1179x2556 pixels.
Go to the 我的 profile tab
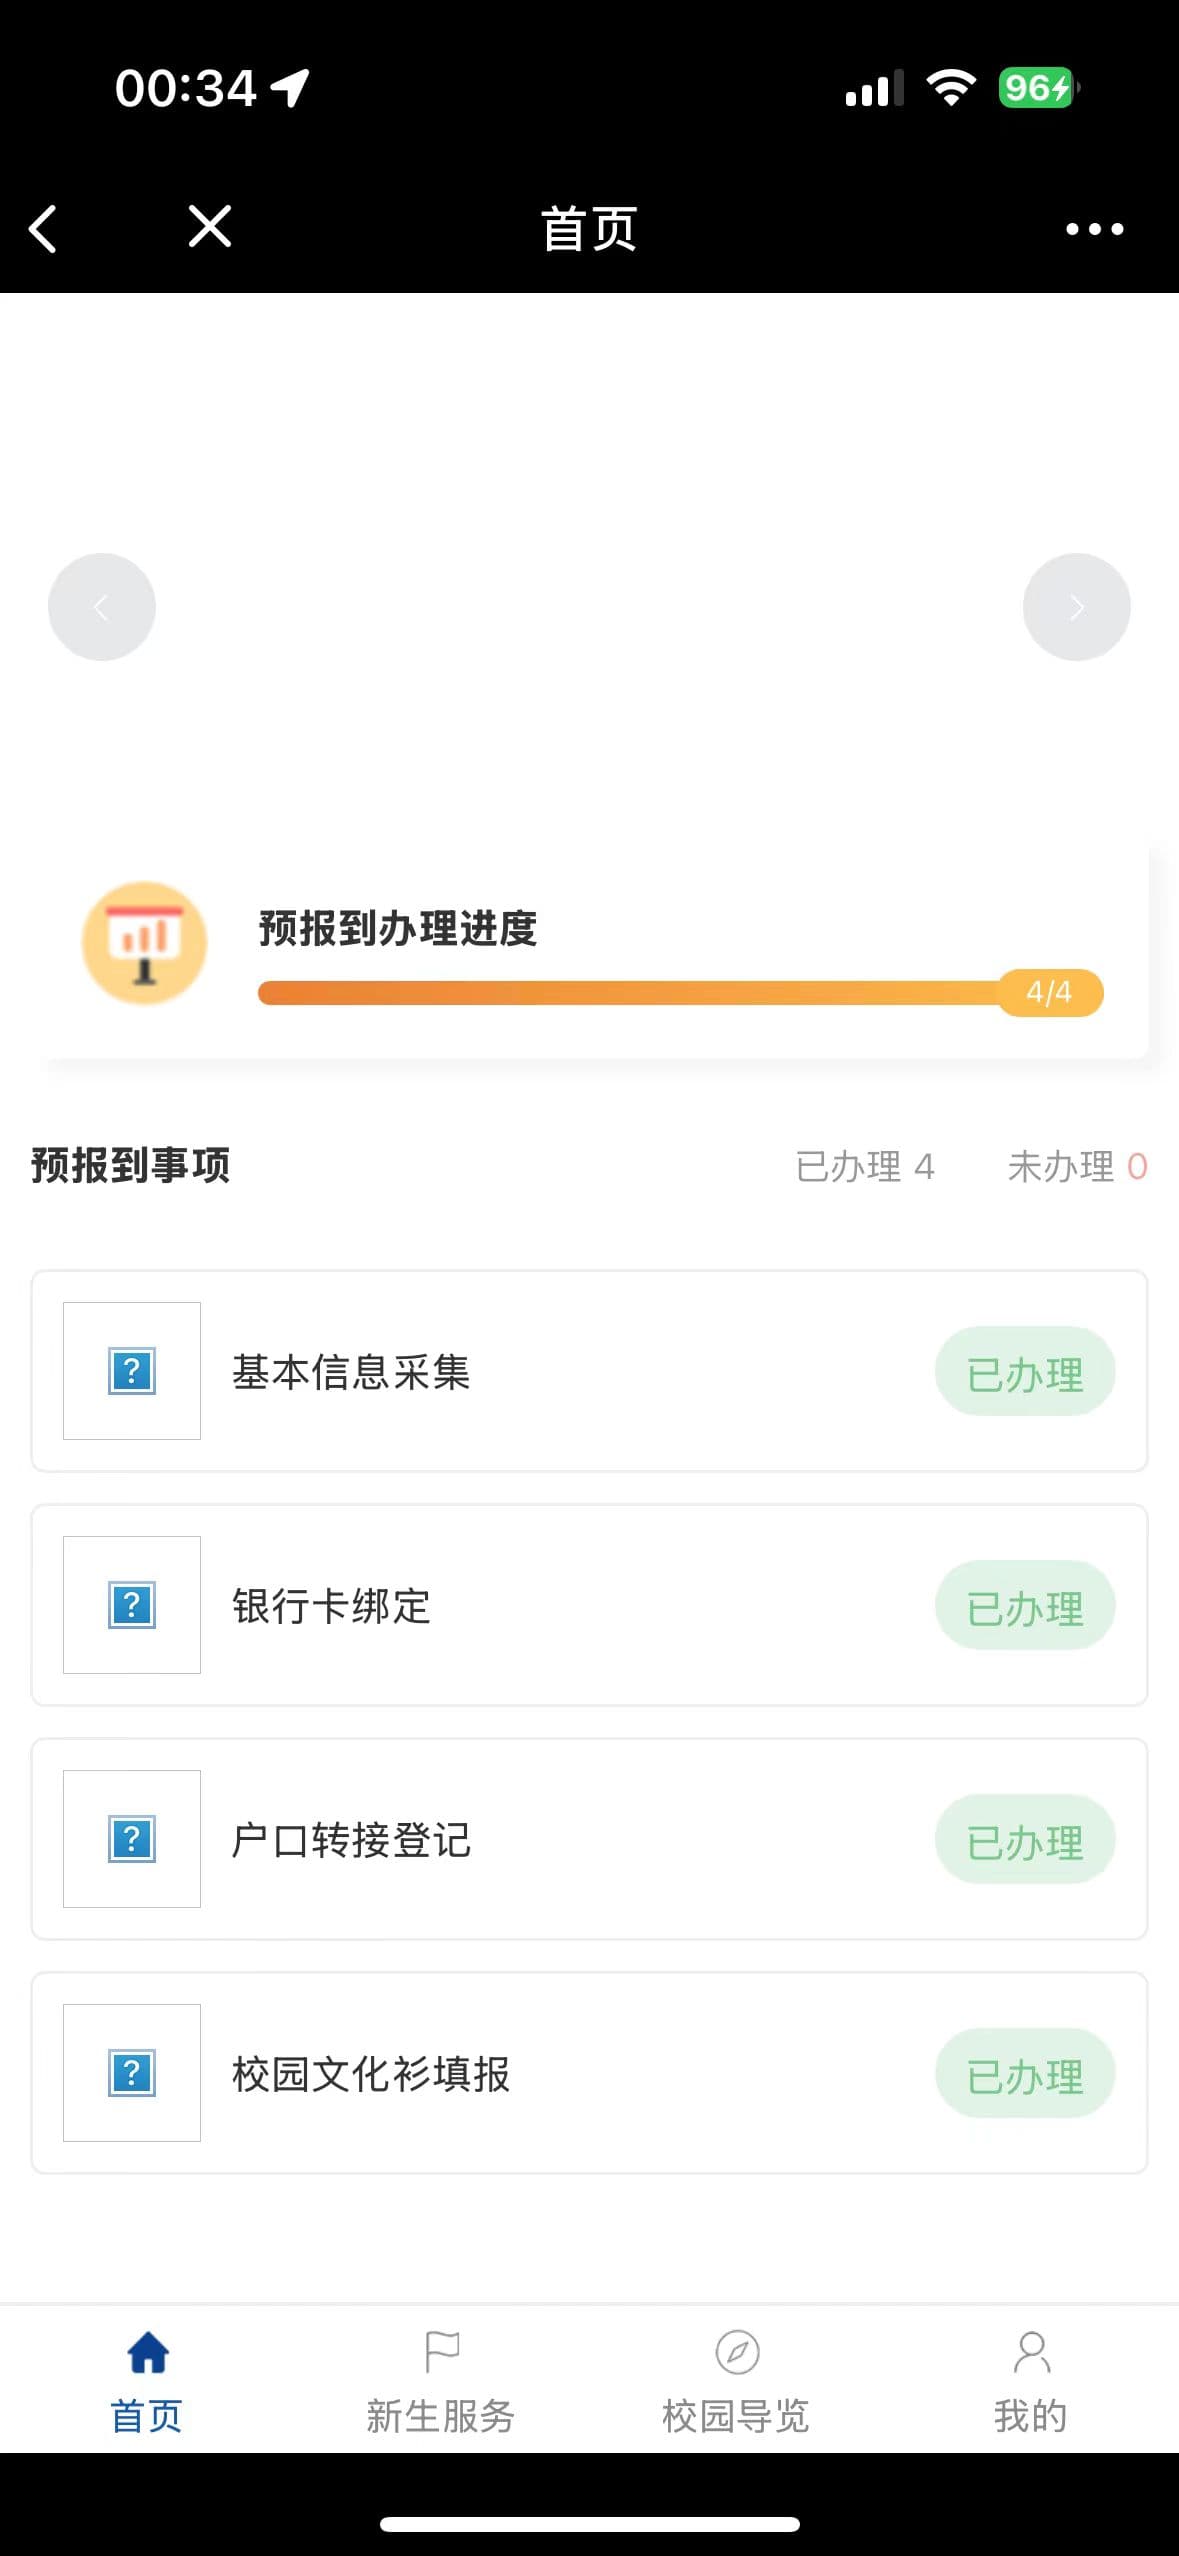click(1031, 2382)
